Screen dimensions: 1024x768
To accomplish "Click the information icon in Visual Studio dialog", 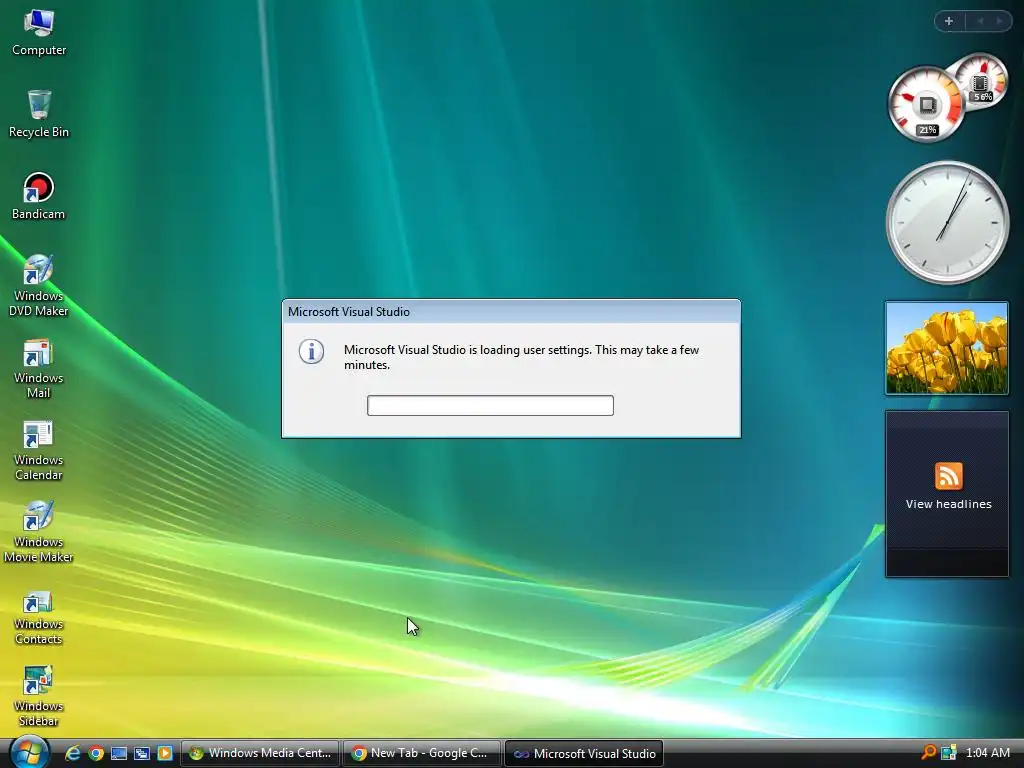I will click(312, 351).
